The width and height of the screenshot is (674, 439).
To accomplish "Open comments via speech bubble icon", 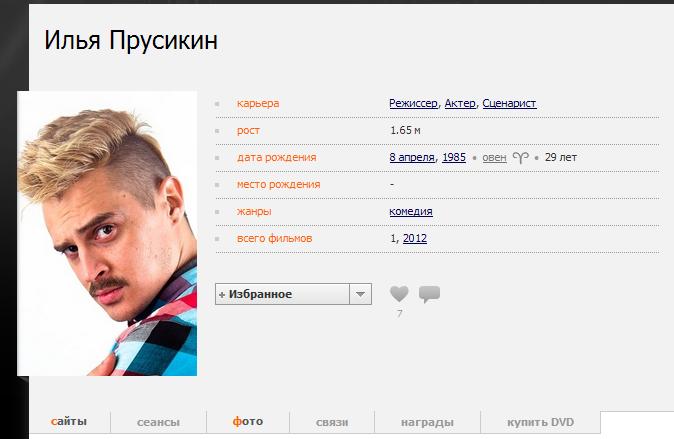I will pos(429,294).
